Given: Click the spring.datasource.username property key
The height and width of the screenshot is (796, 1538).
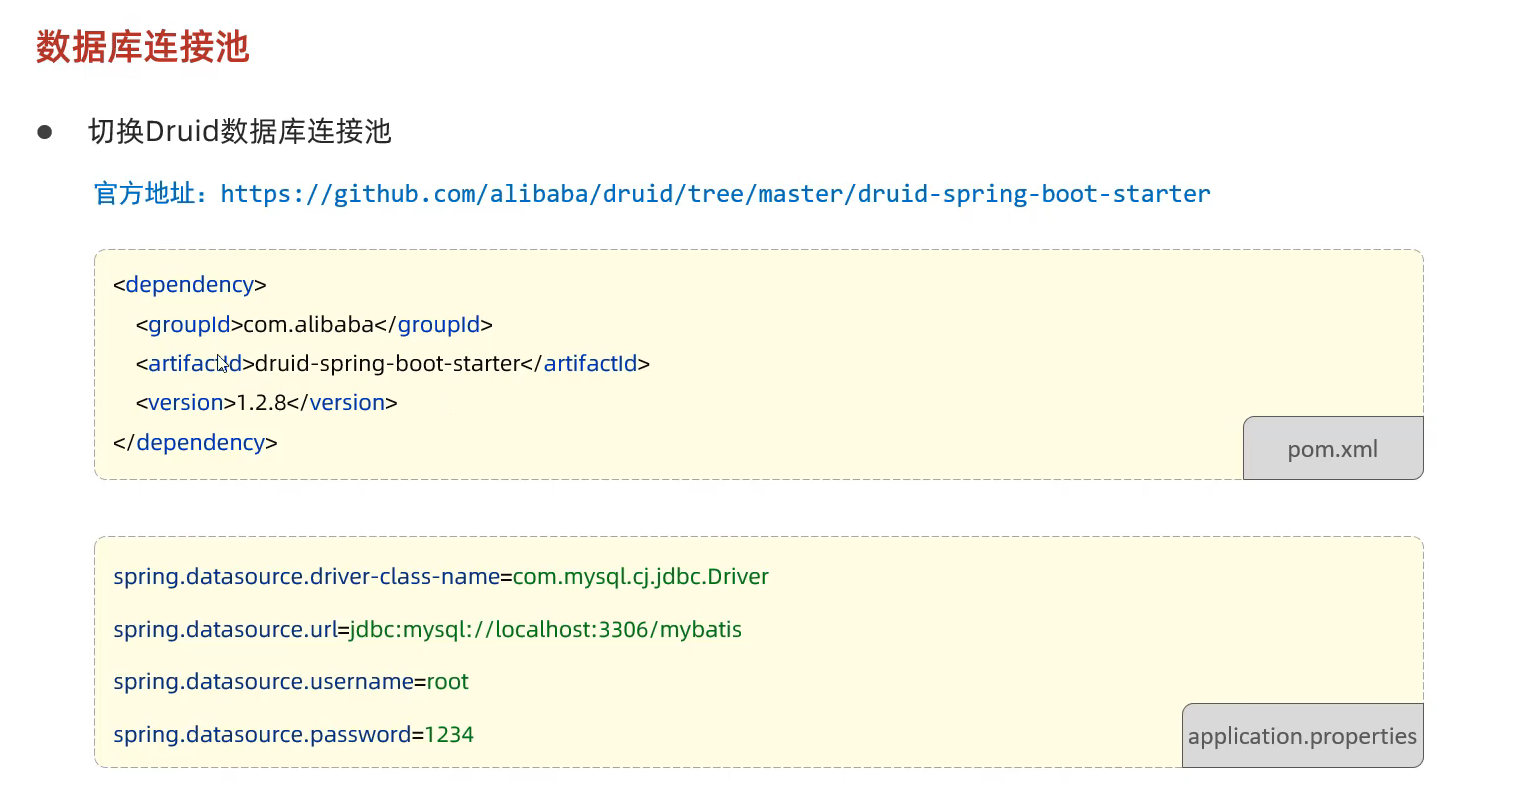Looking at the screenshot, I should point(263,682).
